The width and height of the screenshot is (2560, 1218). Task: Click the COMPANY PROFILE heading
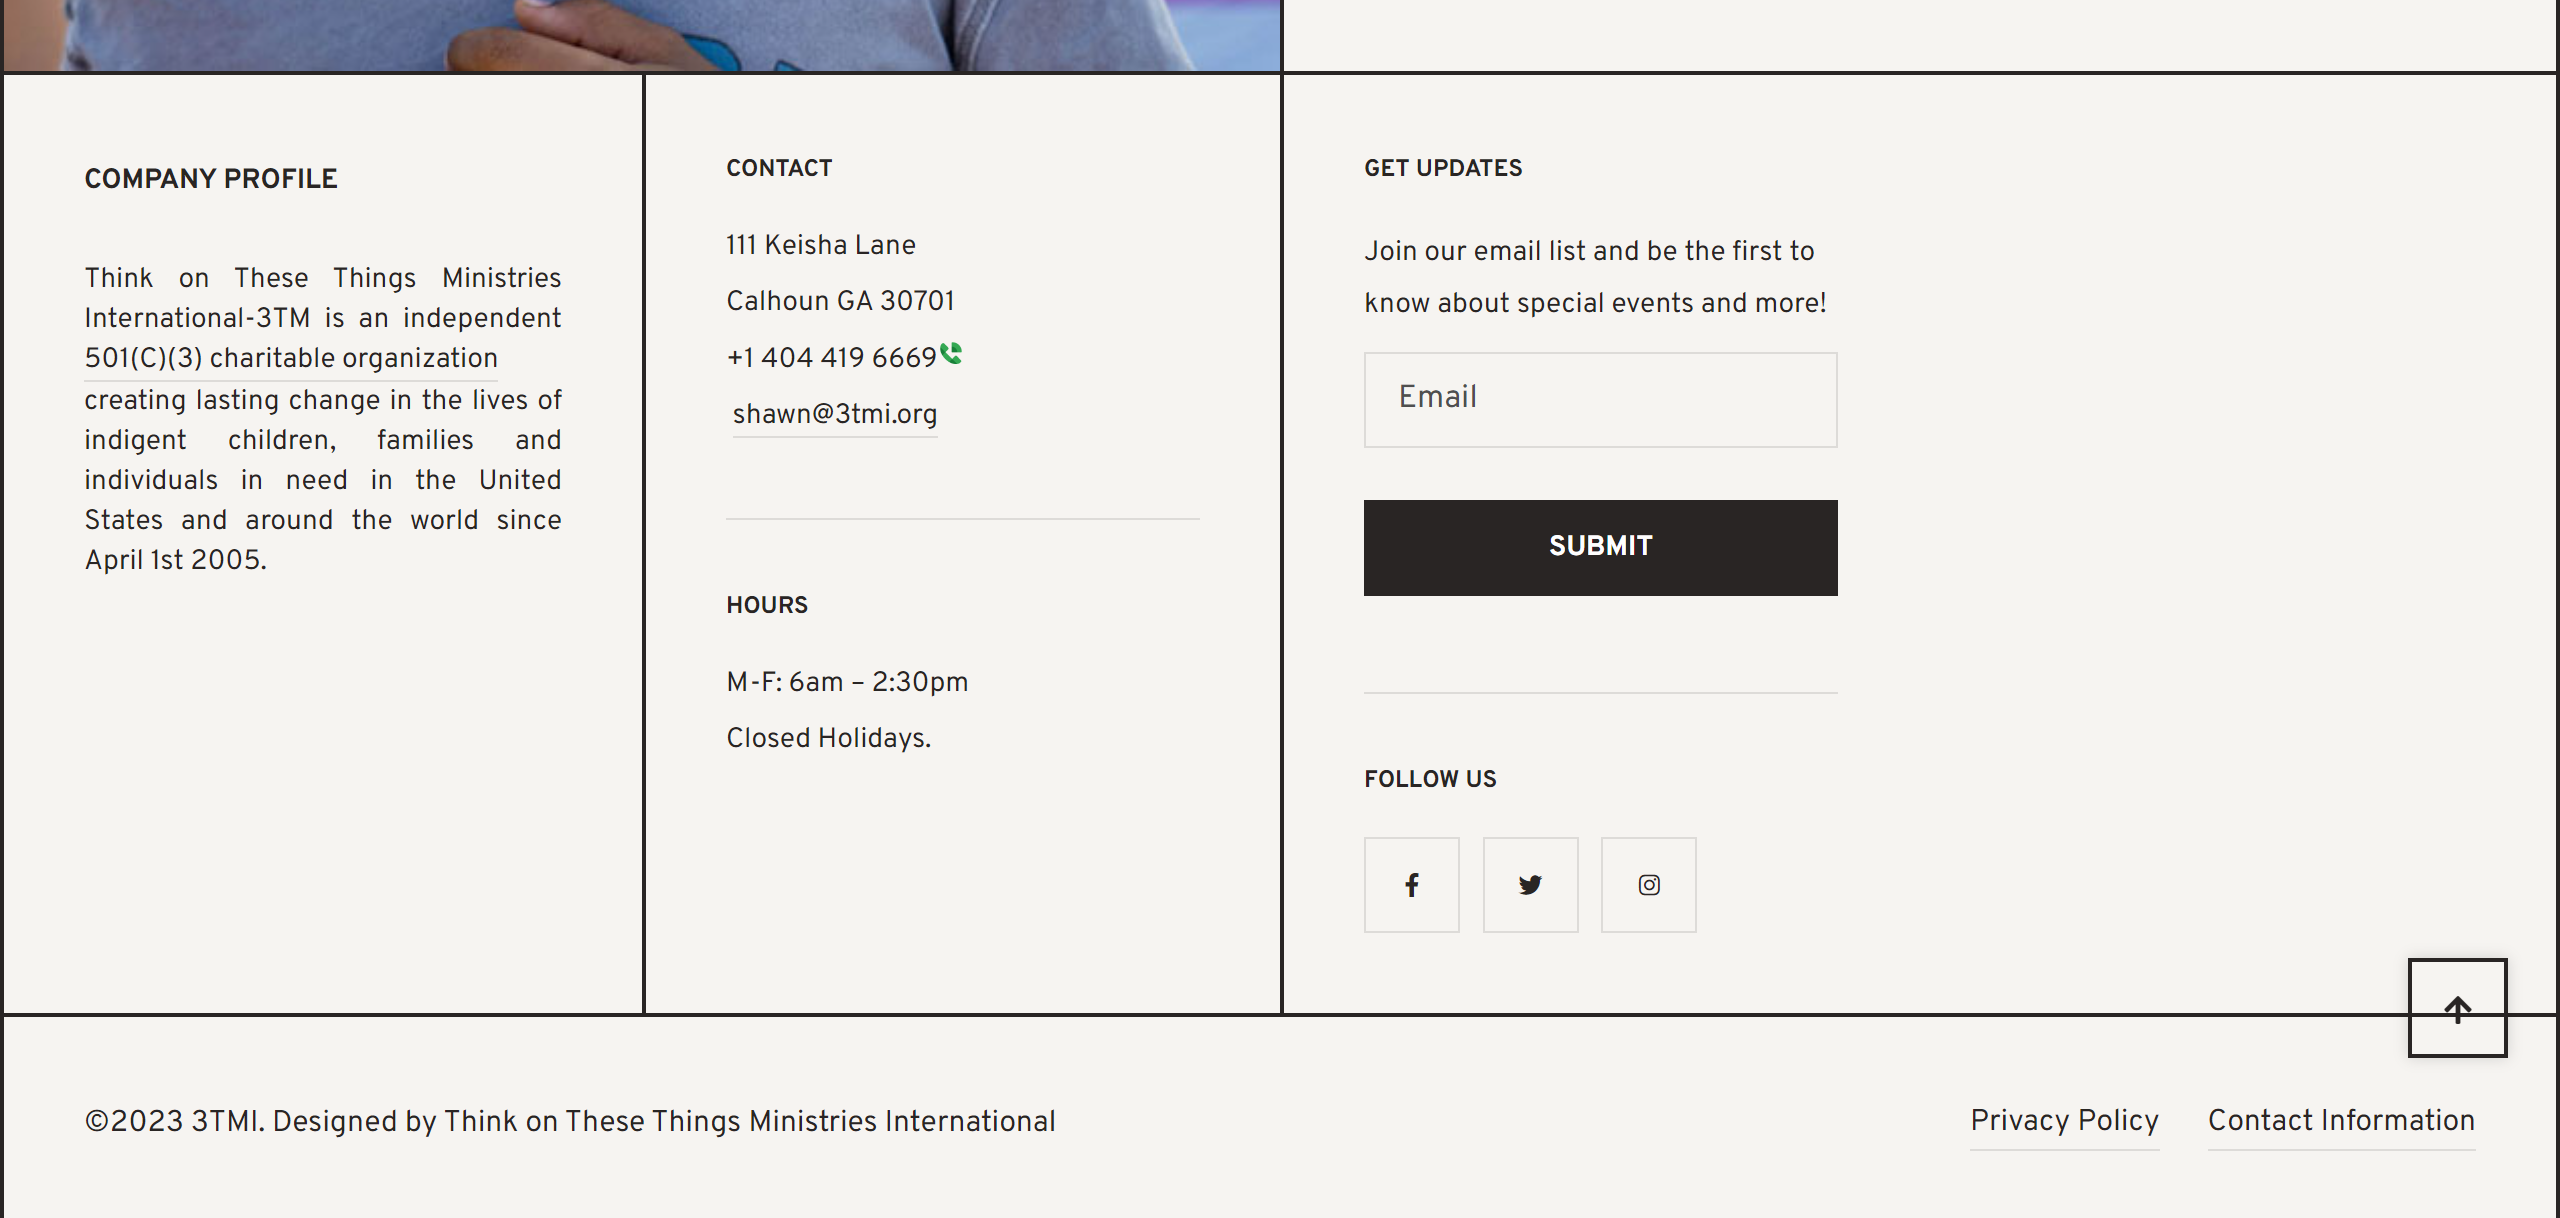pos(211,179)
